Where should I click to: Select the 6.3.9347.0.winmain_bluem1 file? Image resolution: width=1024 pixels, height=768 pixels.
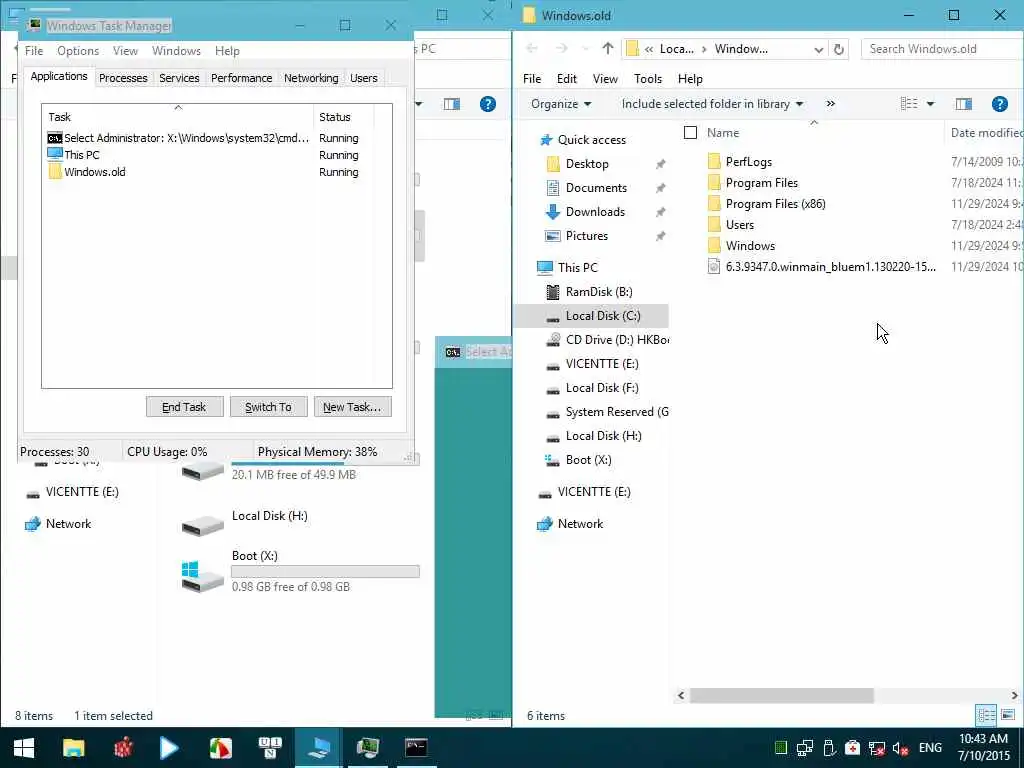tap(822, 266)
